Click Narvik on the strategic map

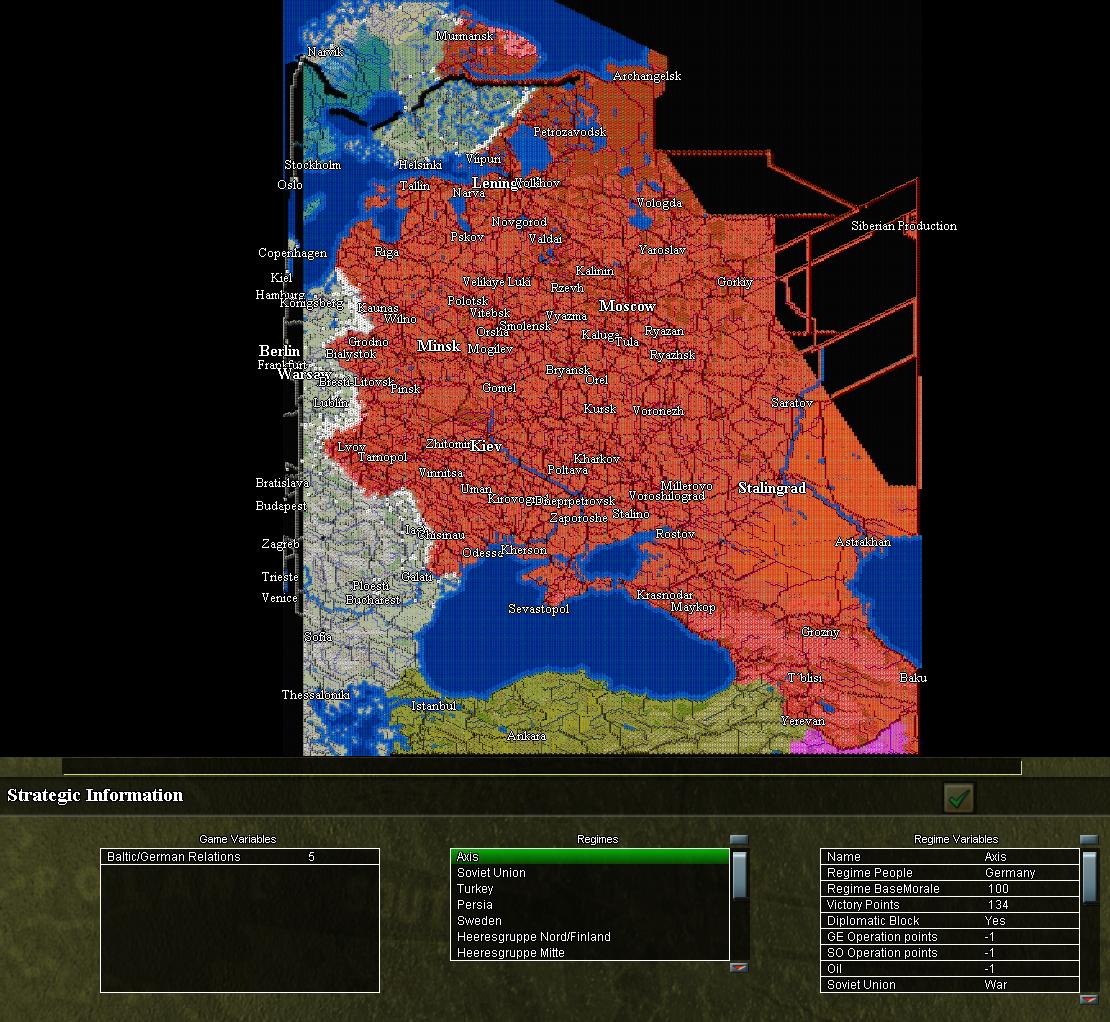(x=326, y=52)
